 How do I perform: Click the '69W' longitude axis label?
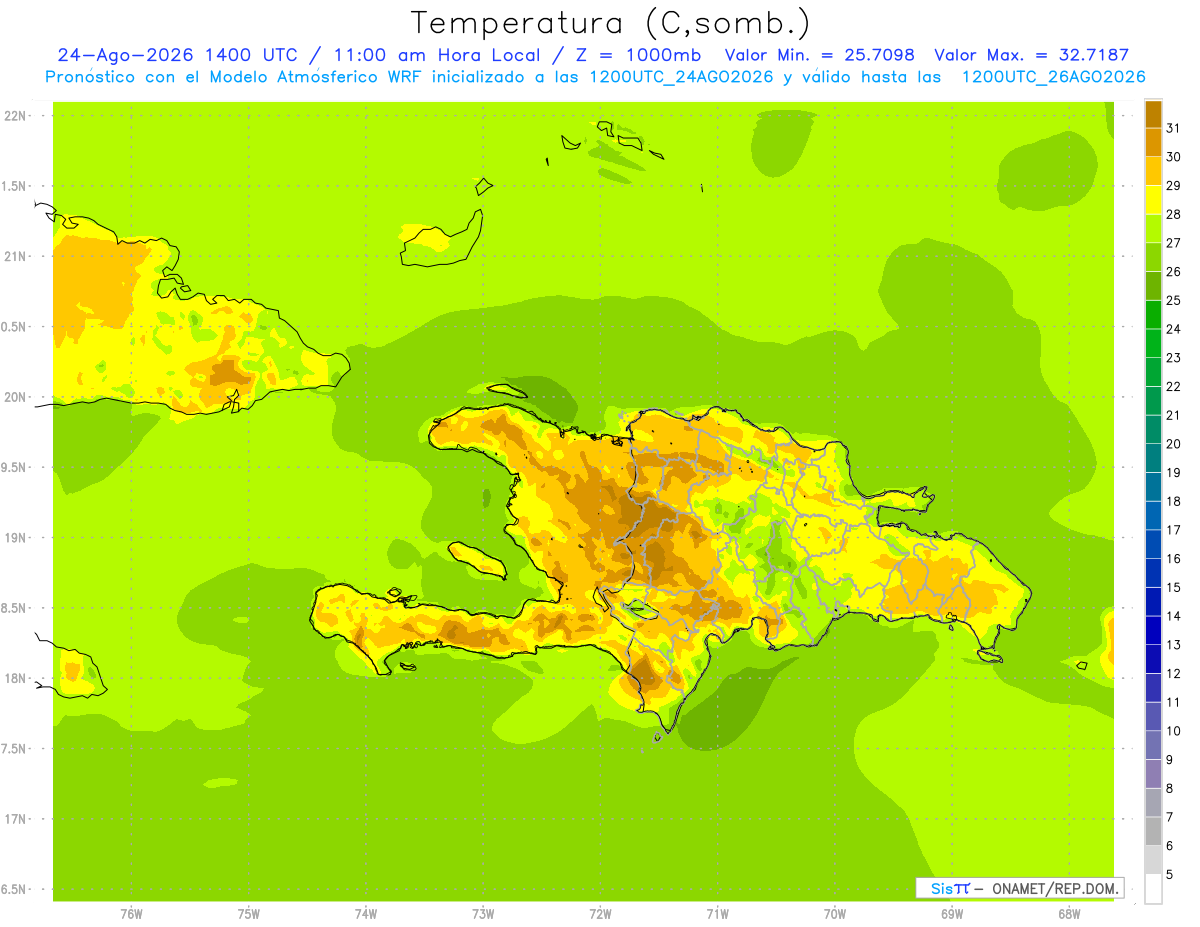(x=952, y=914)
